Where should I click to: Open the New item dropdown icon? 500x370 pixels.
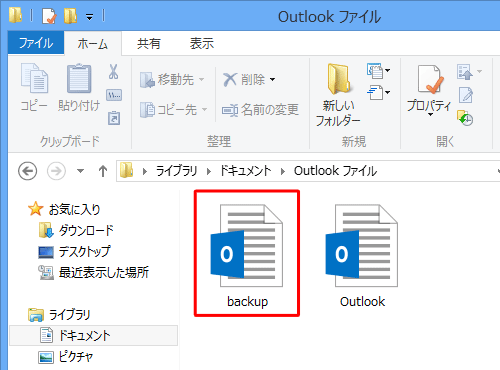click(378, 71)
